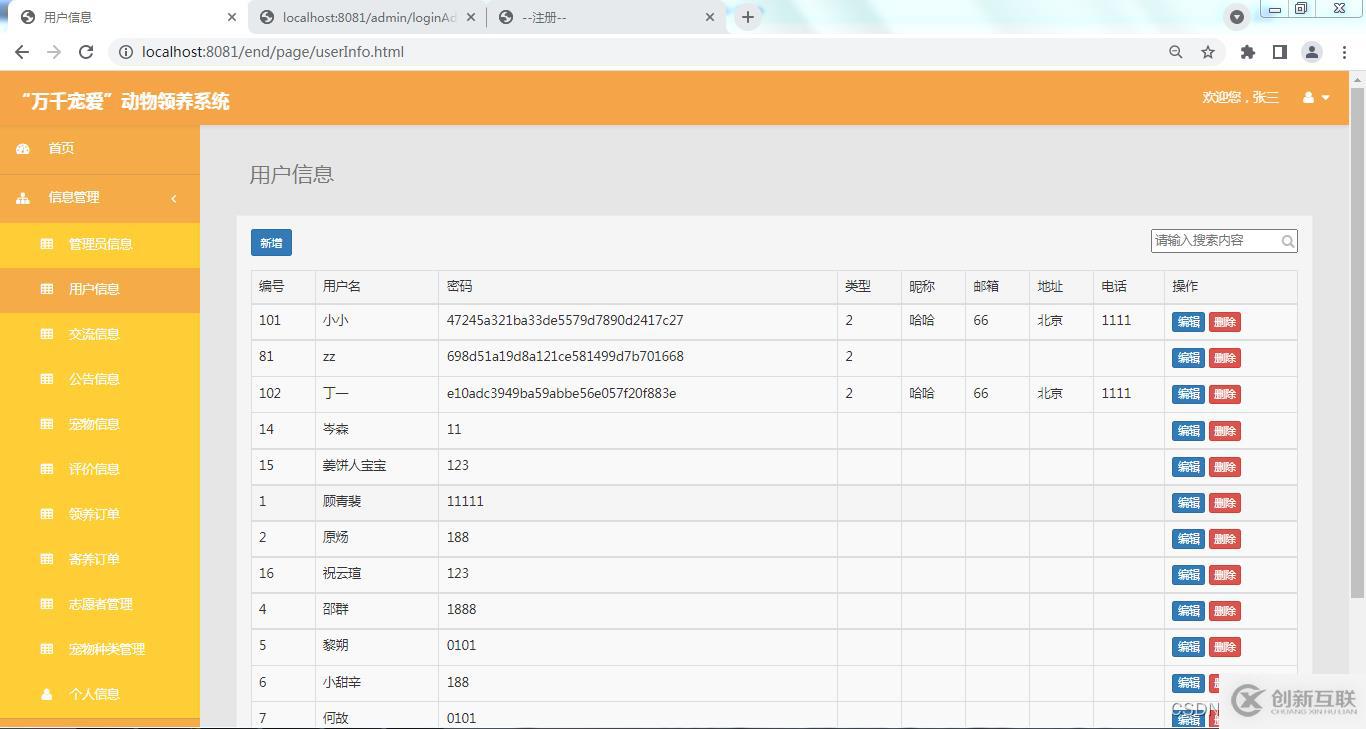
Task: Click the dashboard icon beside 首页
Action: [x=23, y=148]
